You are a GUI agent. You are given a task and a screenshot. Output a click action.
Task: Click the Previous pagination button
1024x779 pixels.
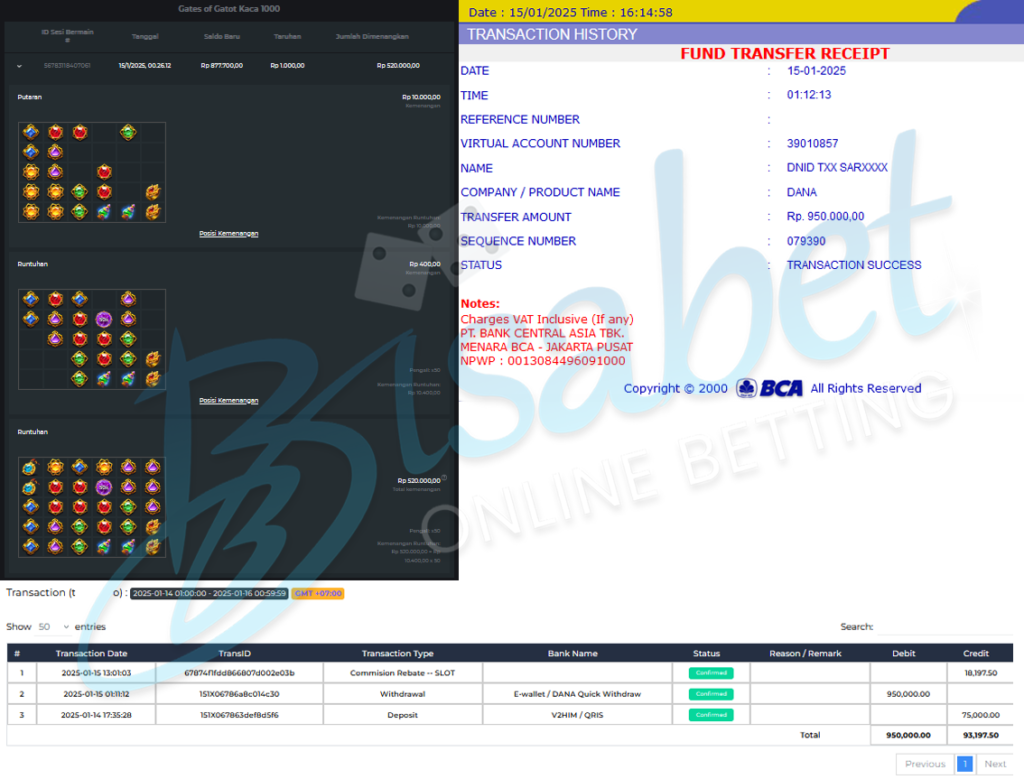point(925,764)
